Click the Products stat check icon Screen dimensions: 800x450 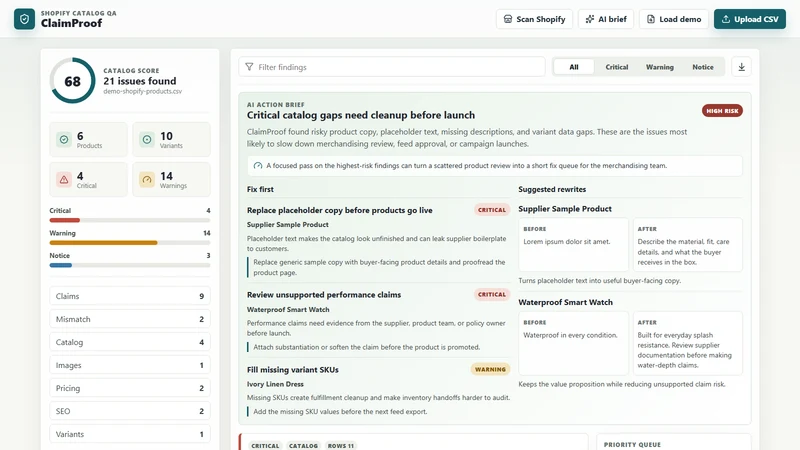tap(64, 139)
